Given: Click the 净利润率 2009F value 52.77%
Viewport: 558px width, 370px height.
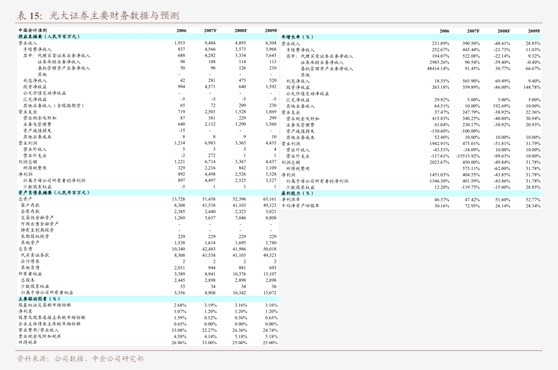Looking at the screenshot, I should [533, 200].
